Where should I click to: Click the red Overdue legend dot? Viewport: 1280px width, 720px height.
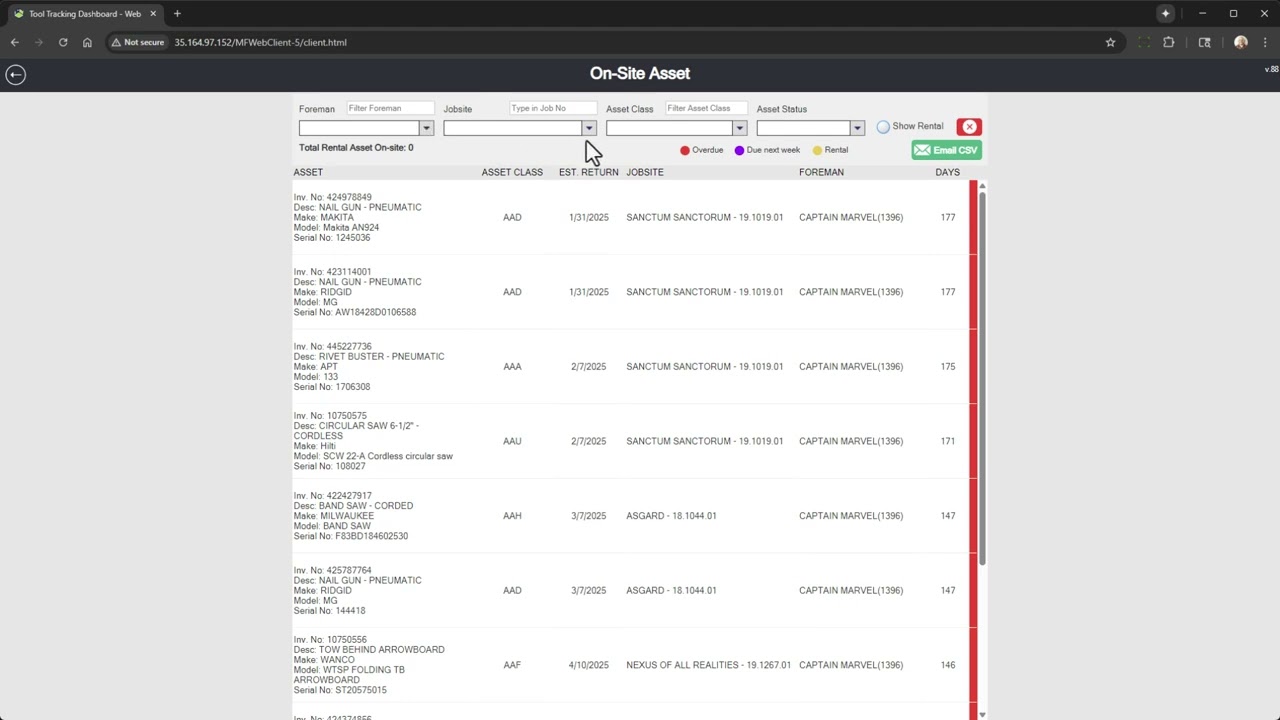685,150
